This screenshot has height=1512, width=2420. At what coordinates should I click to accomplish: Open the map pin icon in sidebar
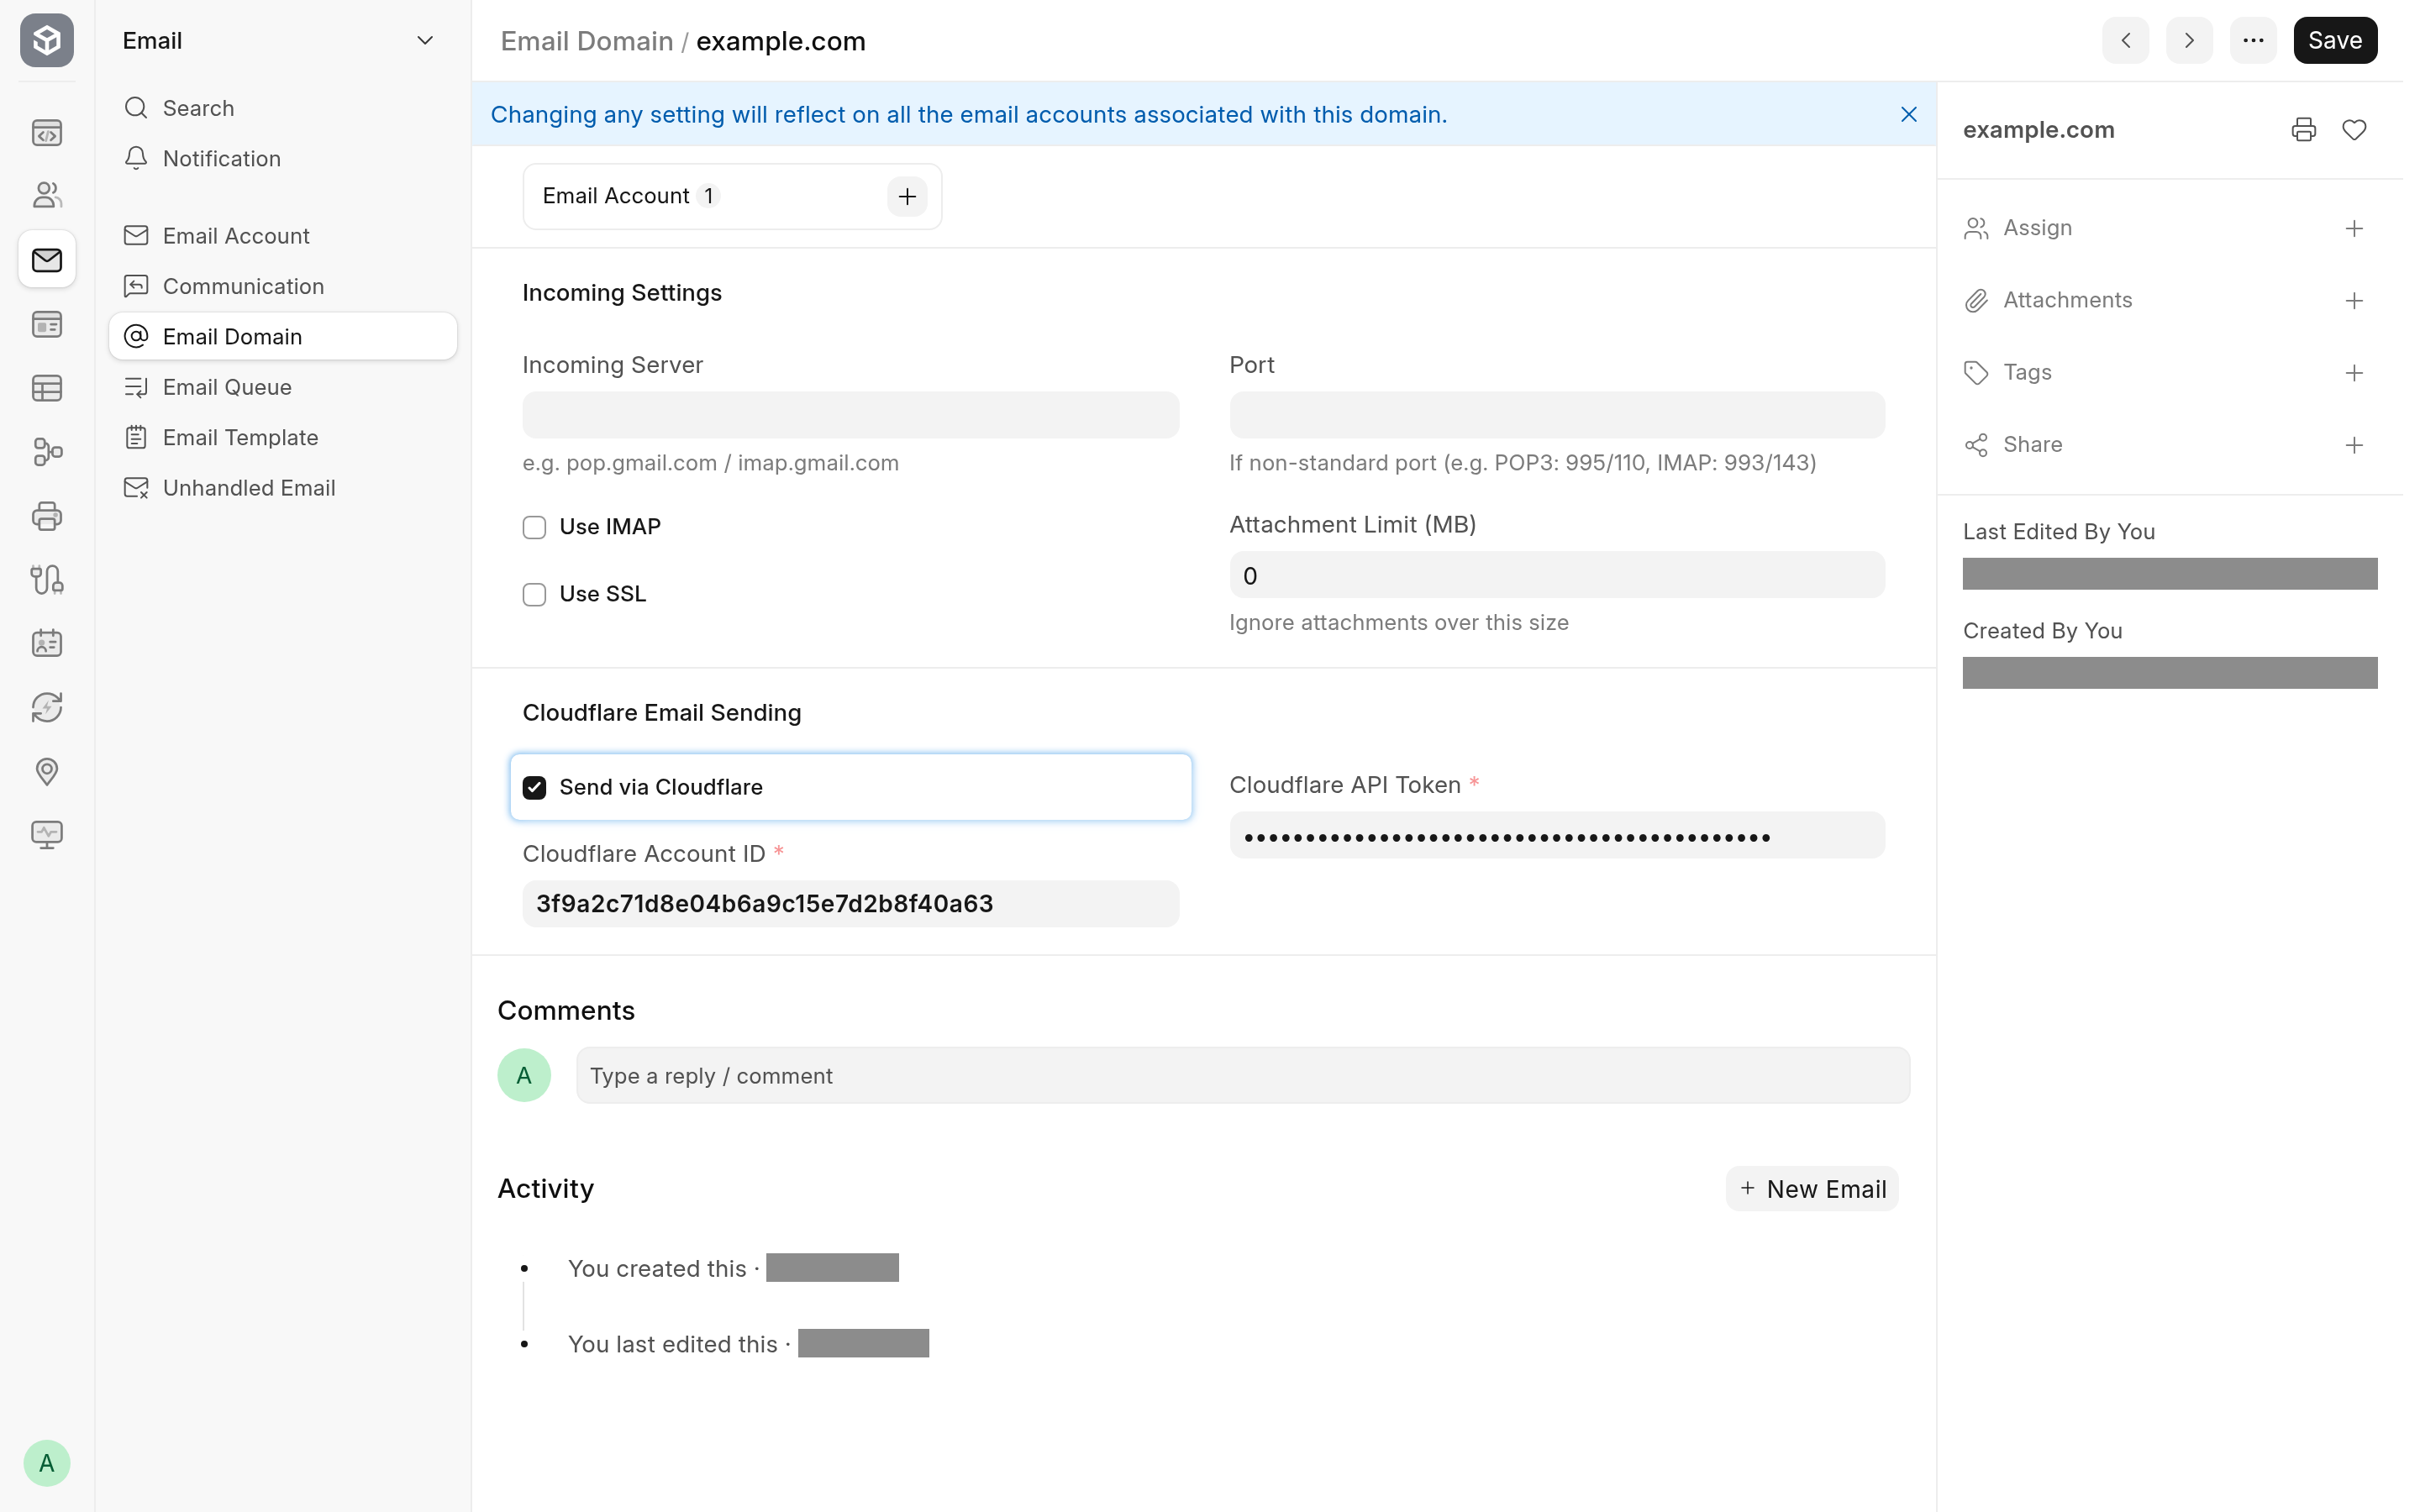pos(47,771)
